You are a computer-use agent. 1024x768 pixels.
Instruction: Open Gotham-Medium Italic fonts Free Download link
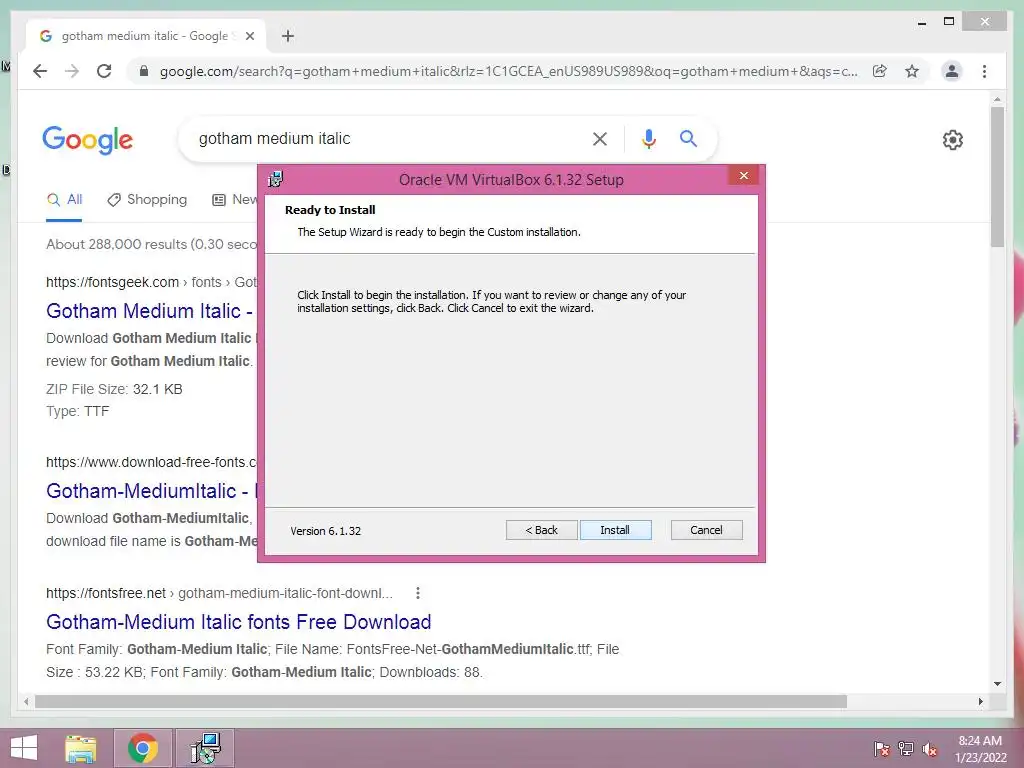point(238,622)
